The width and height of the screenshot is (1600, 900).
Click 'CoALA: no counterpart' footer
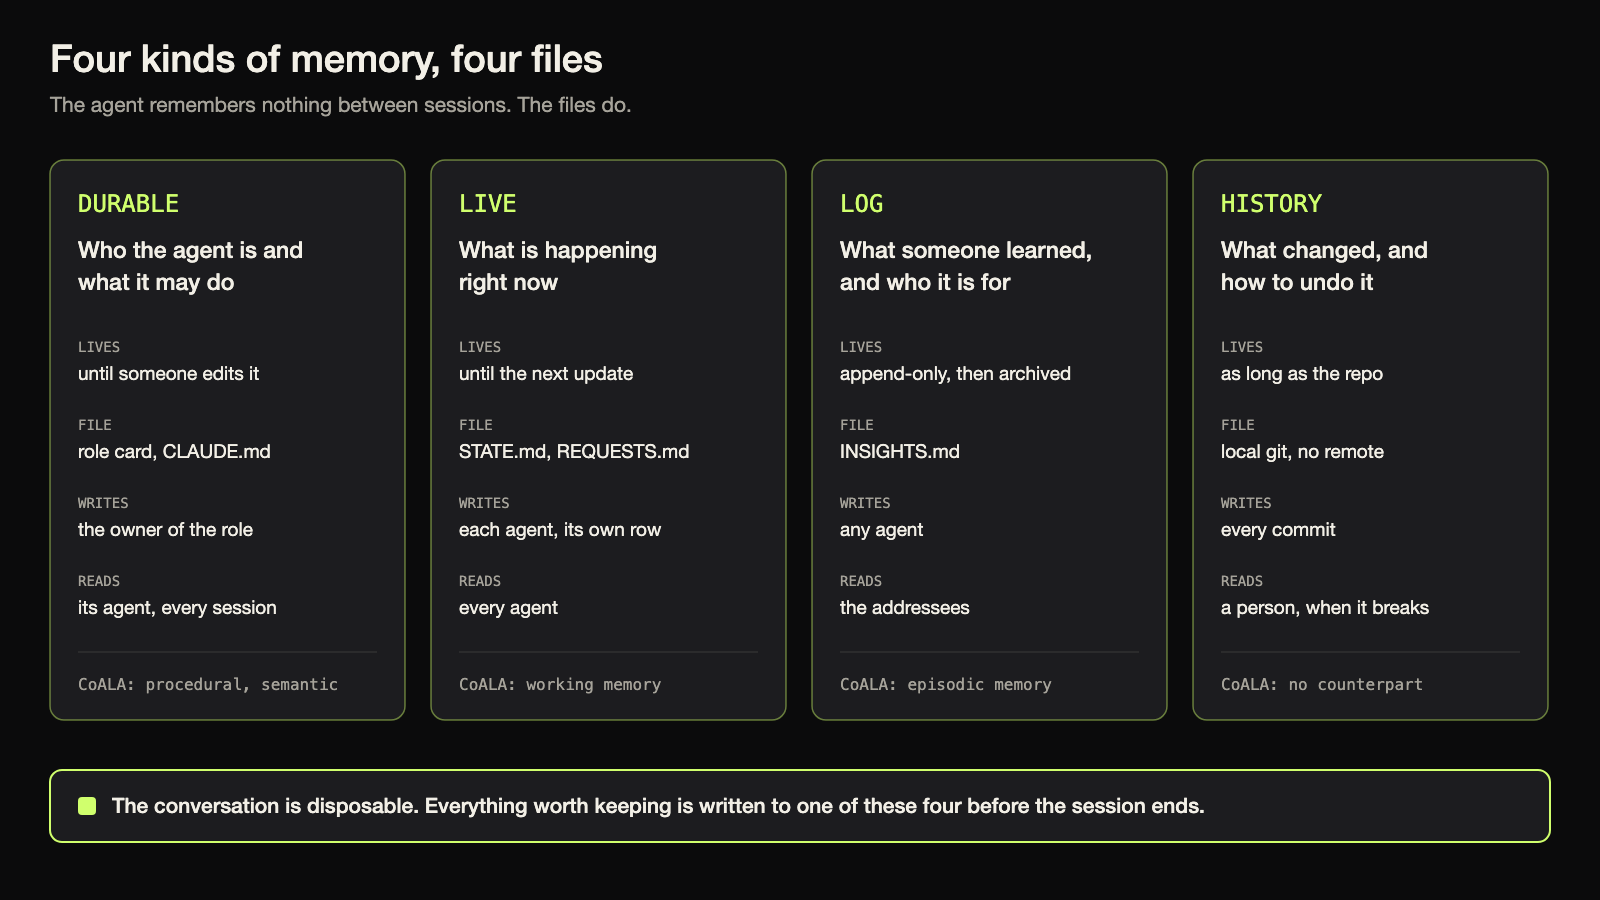(1322, 685)
